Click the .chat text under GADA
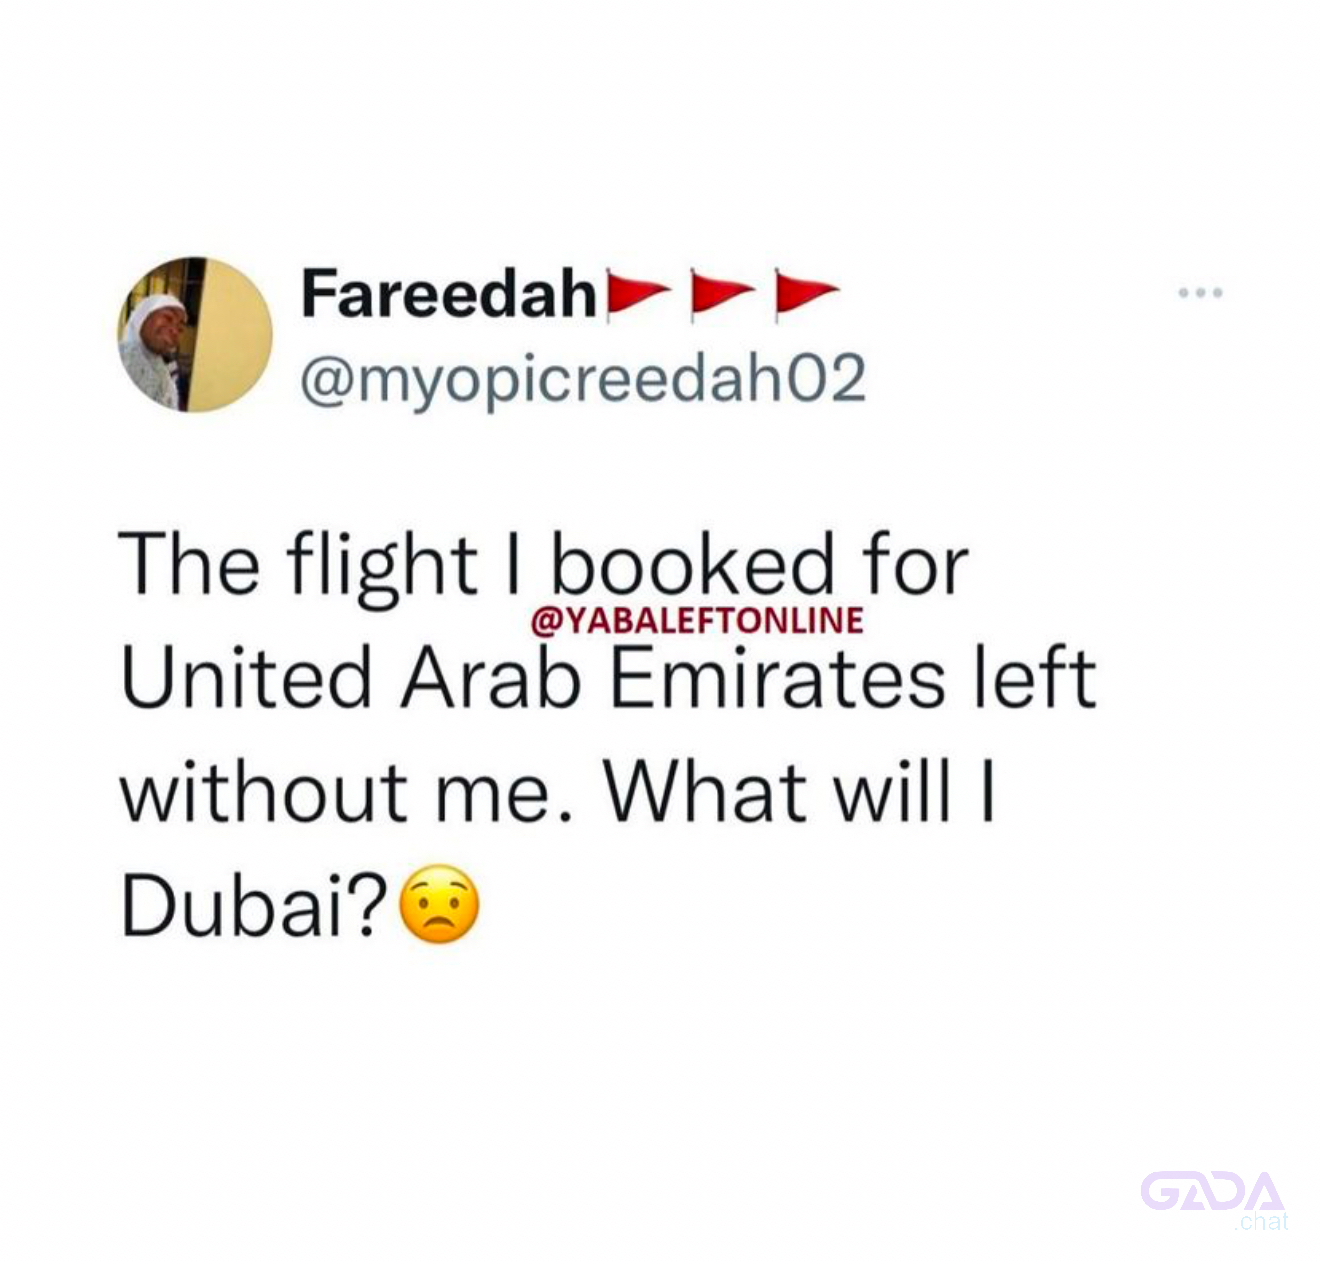This screenshot has height=1261, width=1320. [1261, 1221]
